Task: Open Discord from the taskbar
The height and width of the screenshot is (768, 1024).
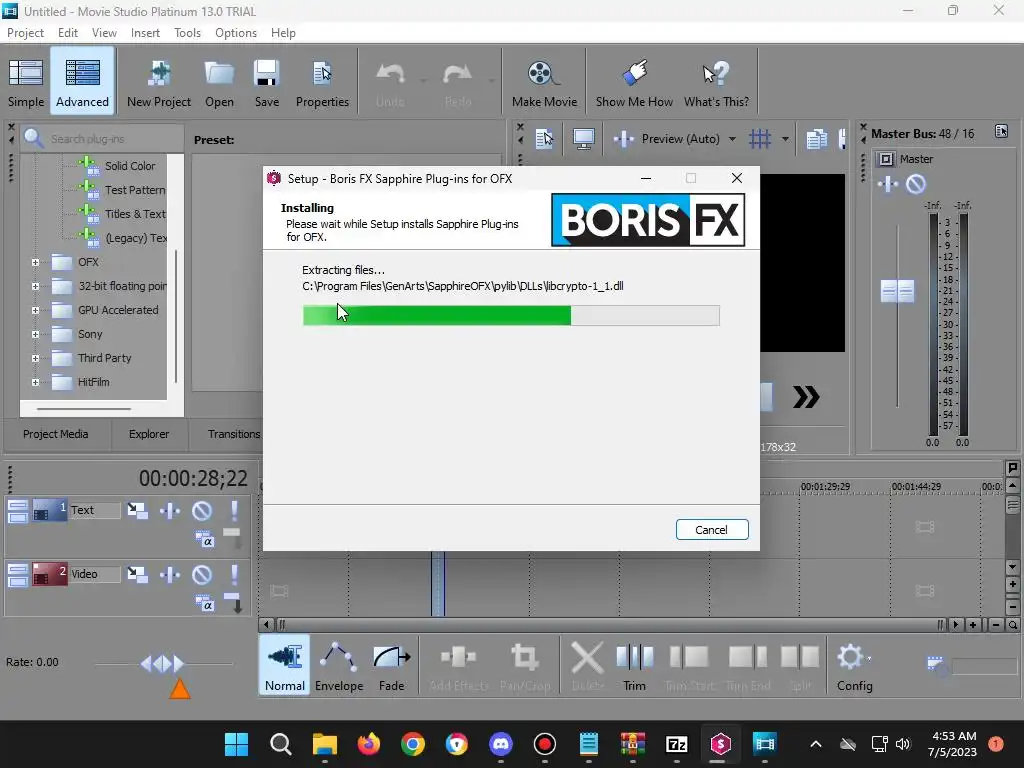Action: [x=501, y=744]
